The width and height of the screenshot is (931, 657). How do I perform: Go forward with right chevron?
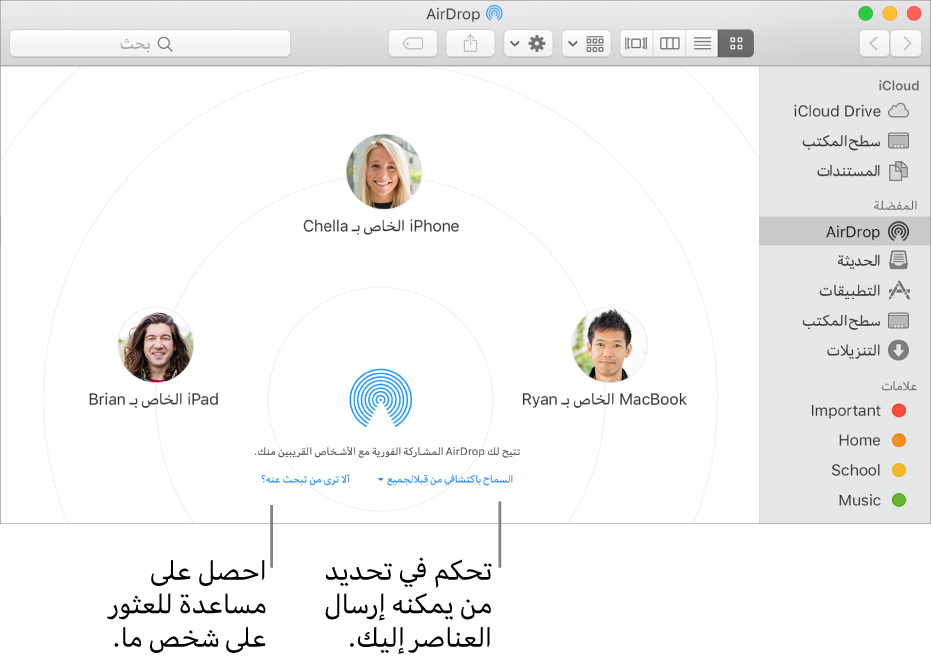click(x=906, y=43)
